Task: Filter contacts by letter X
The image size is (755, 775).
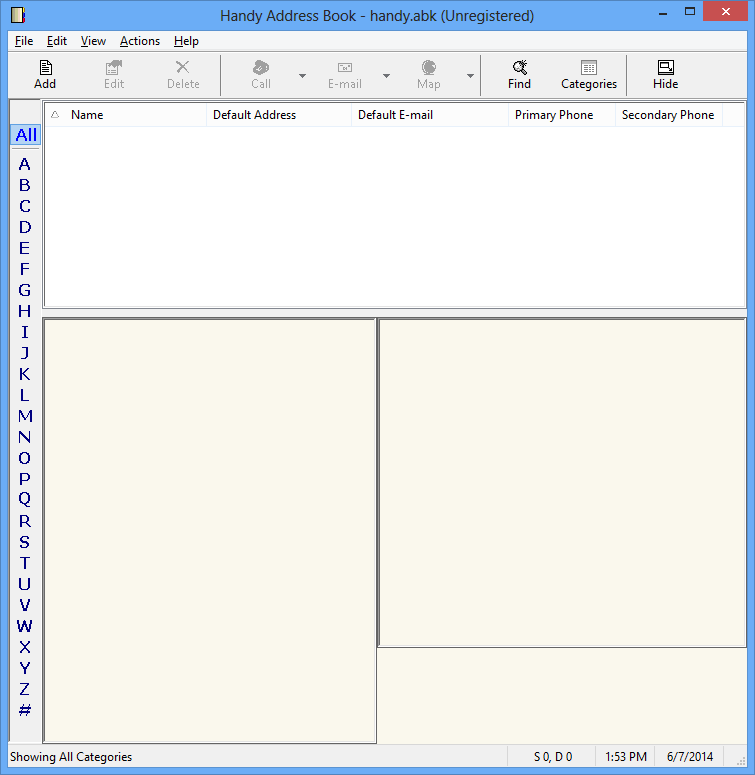Action: (25, 647)
